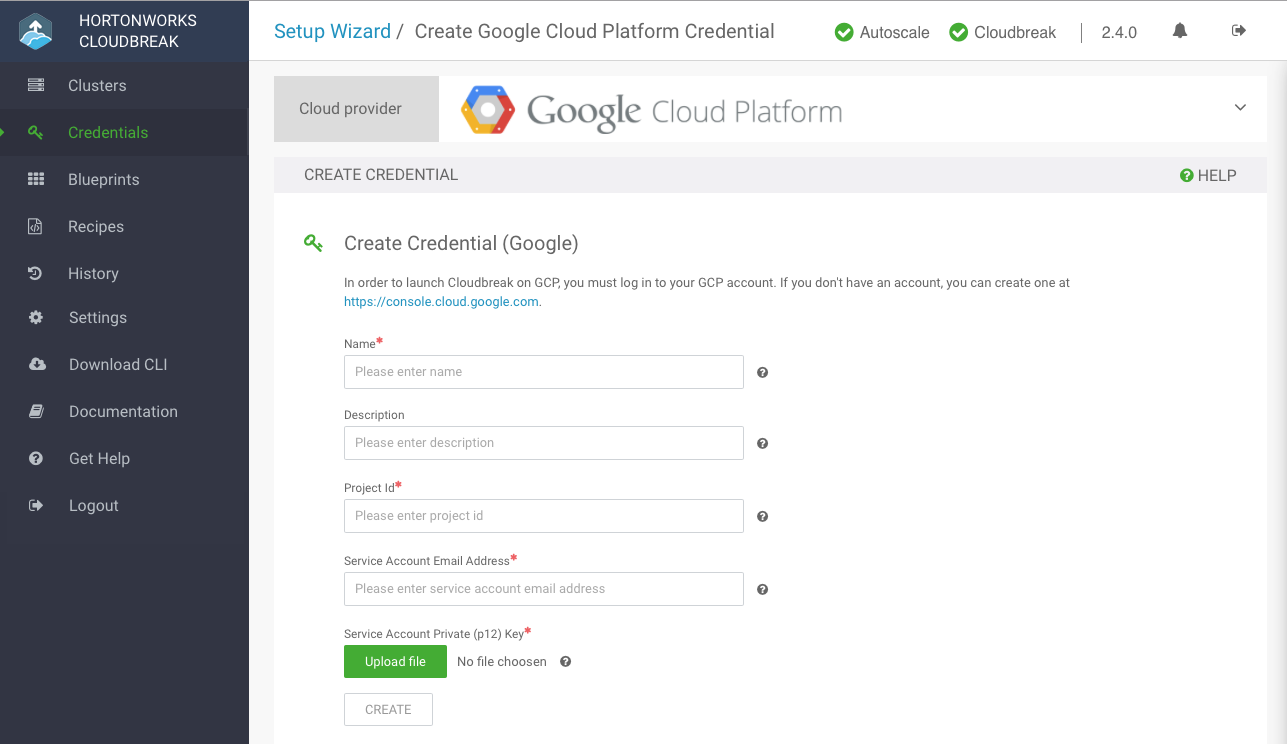Open the Google Cloud Platform provider selector

pyautogui.click(x=652, y=110)
